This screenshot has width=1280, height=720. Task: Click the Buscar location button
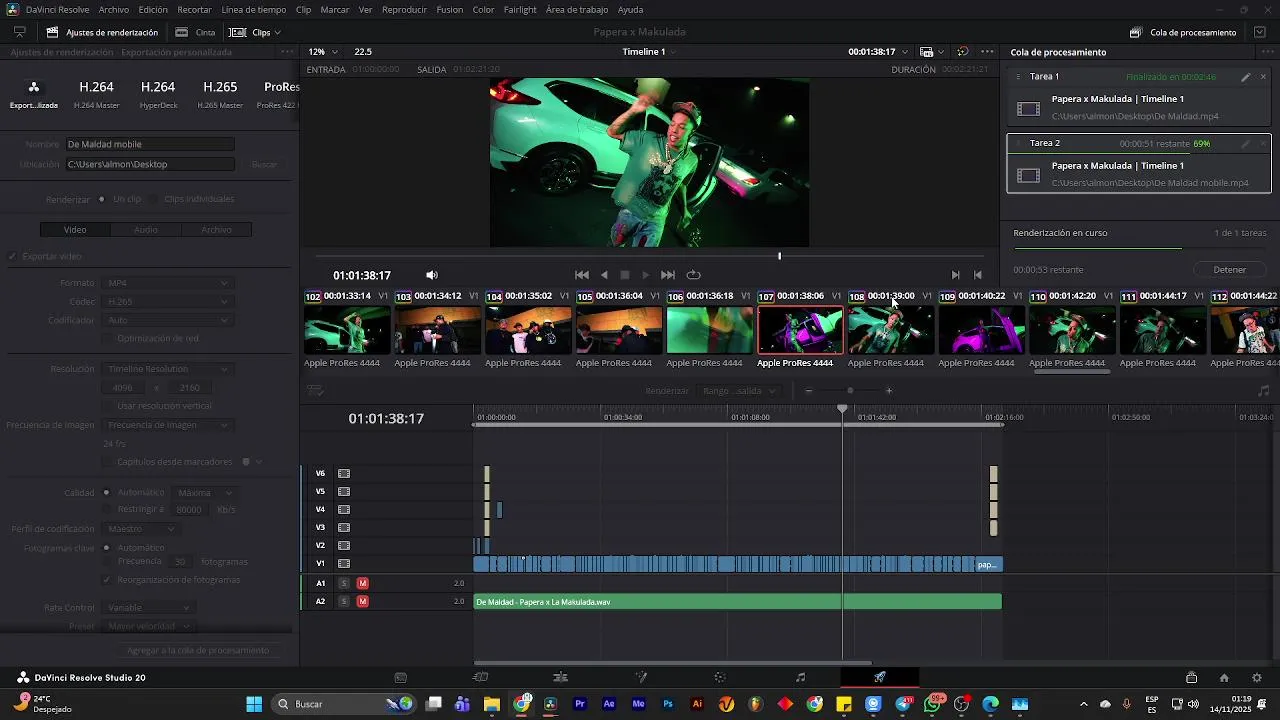pos(264,164)
